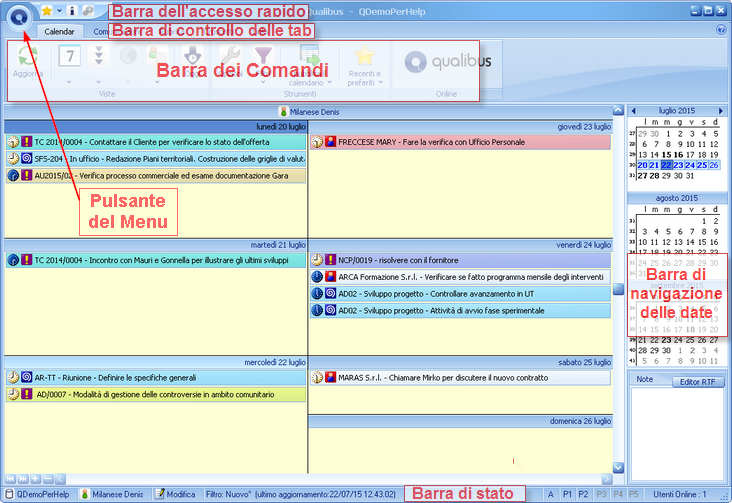732x503 pixels.
Task: Click the clock icon of 'TC 2014/0004 - Contattare' event
Action: point(13,142)
